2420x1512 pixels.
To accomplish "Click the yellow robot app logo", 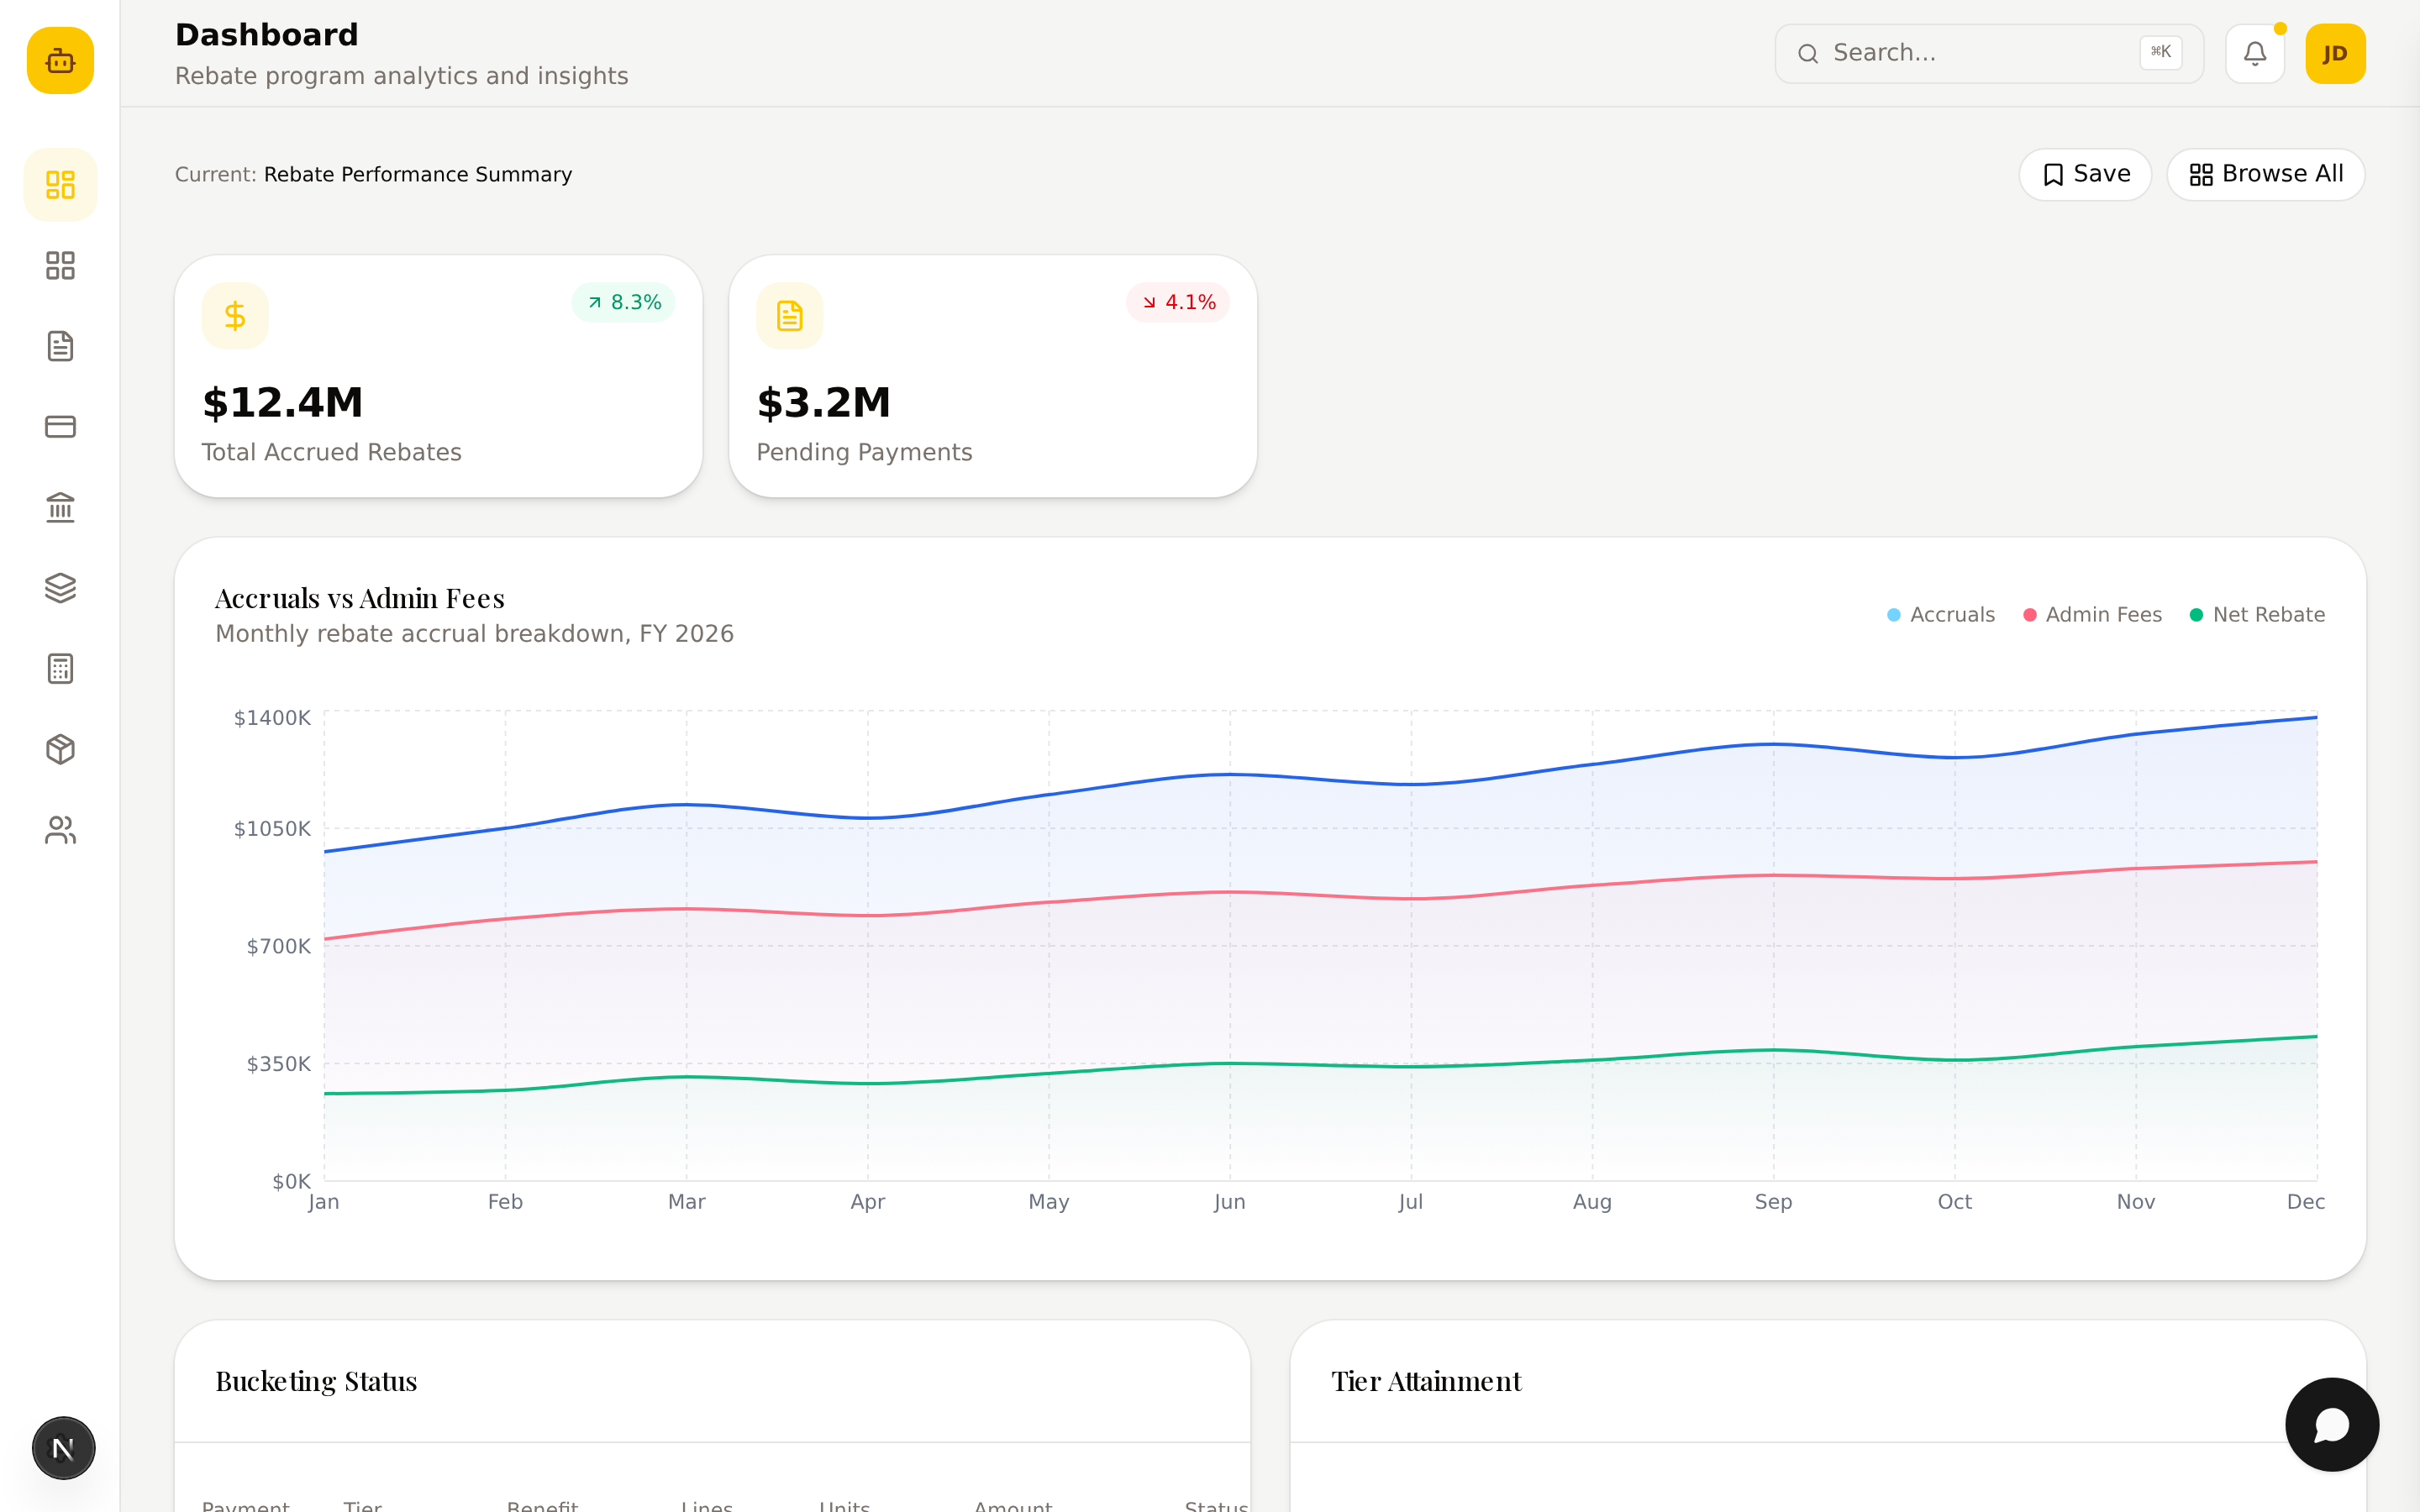I will click(60, 60).
